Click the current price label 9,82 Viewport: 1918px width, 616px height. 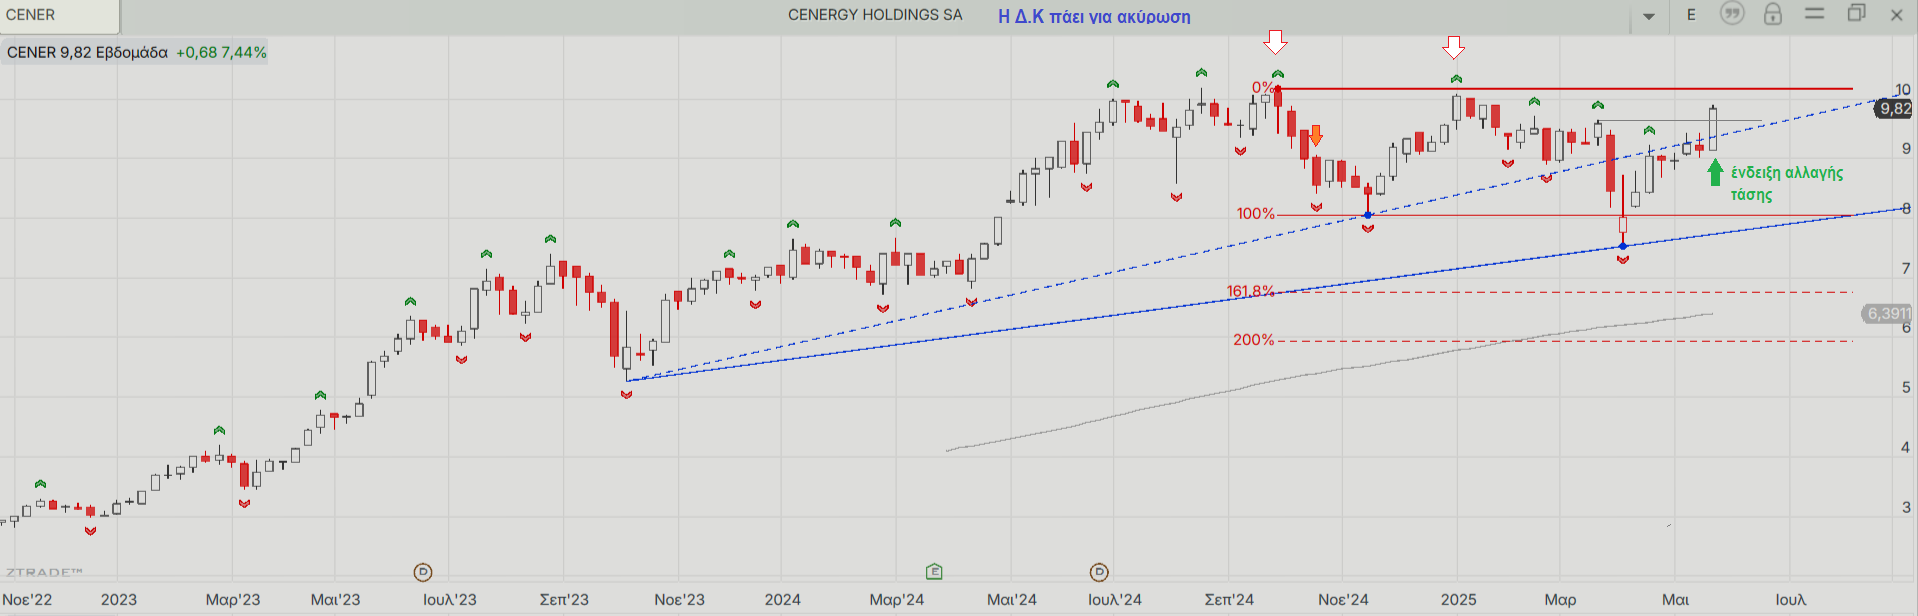point(1895,109)
